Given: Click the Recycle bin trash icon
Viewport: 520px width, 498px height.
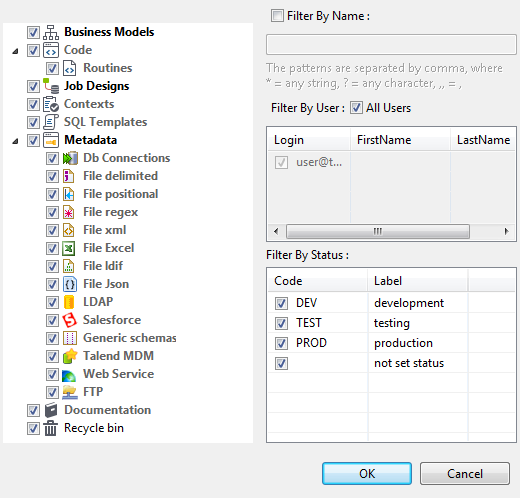Looking at the screenshot, I should pyautogui.click(x=51, y=428).
